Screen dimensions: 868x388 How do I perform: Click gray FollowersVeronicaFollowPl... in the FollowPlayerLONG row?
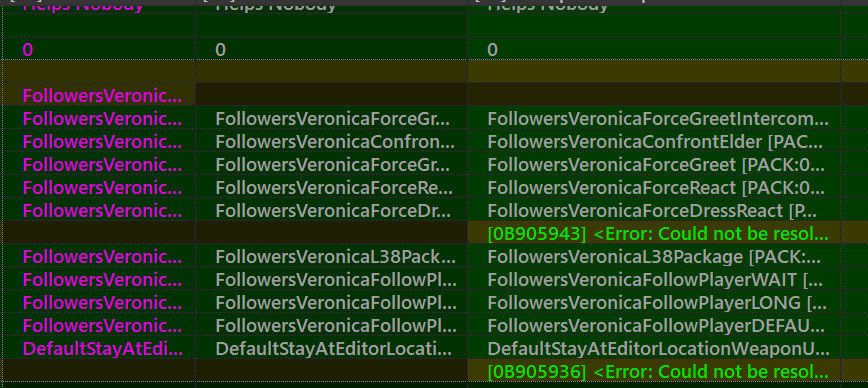[x=332, y=303]
